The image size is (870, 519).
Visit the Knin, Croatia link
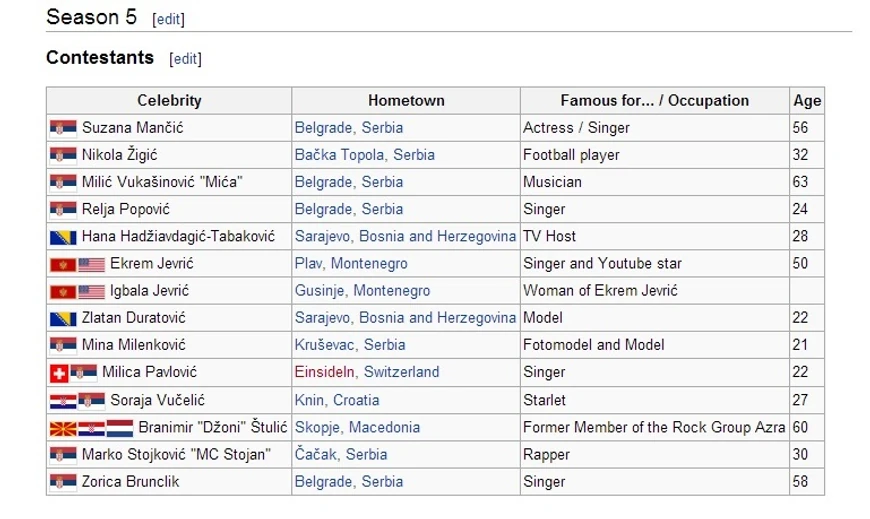click(x=337, y=400)
